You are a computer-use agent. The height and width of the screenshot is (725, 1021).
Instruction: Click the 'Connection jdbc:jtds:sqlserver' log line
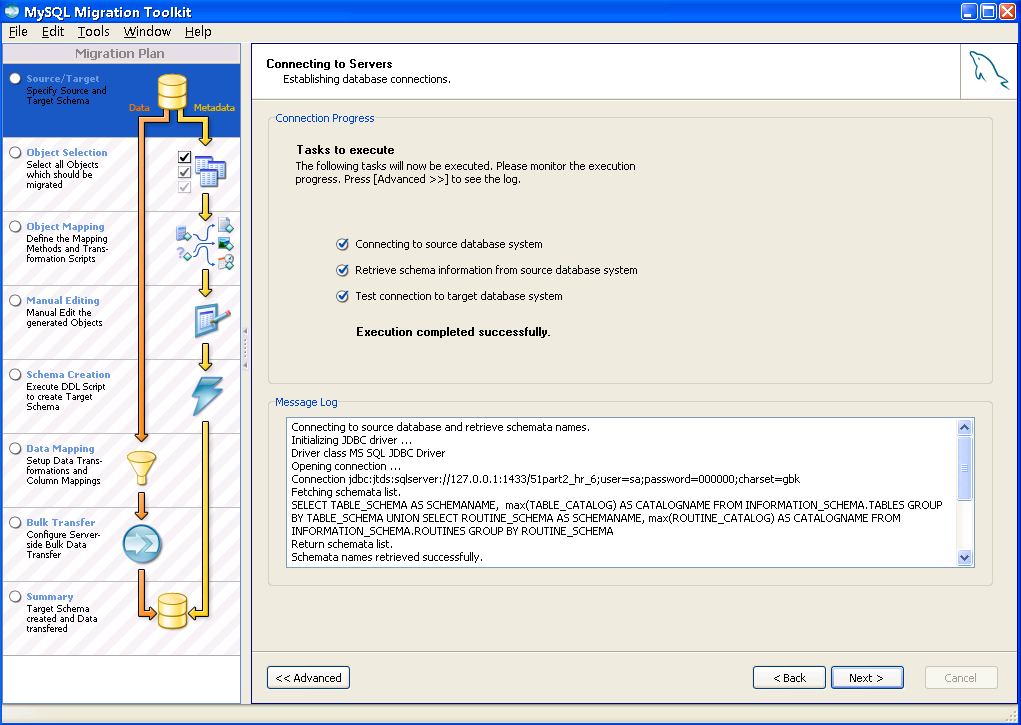pyautogui.click(x=546, y=479)
